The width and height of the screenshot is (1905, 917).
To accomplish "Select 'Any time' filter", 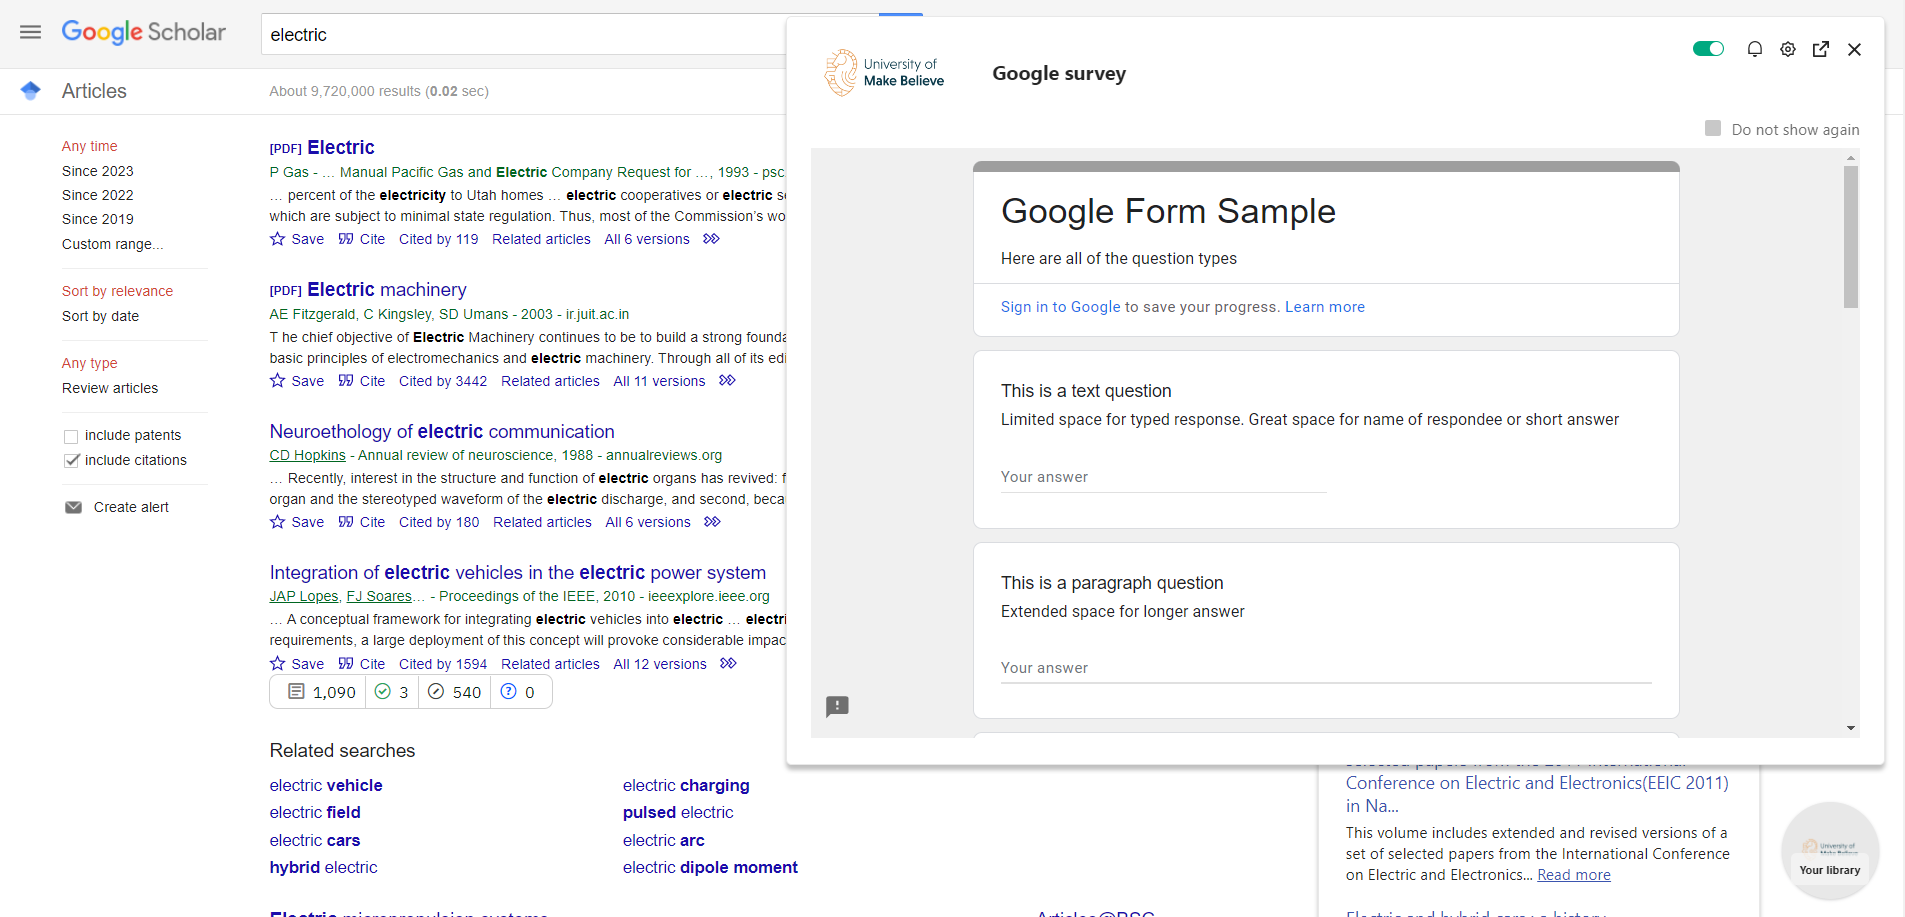I will click(89, 146).
